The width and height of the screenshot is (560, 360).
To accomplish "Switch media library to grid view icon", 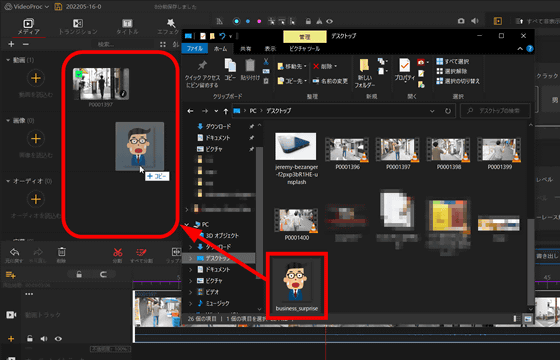I will (x=163, y=44).
